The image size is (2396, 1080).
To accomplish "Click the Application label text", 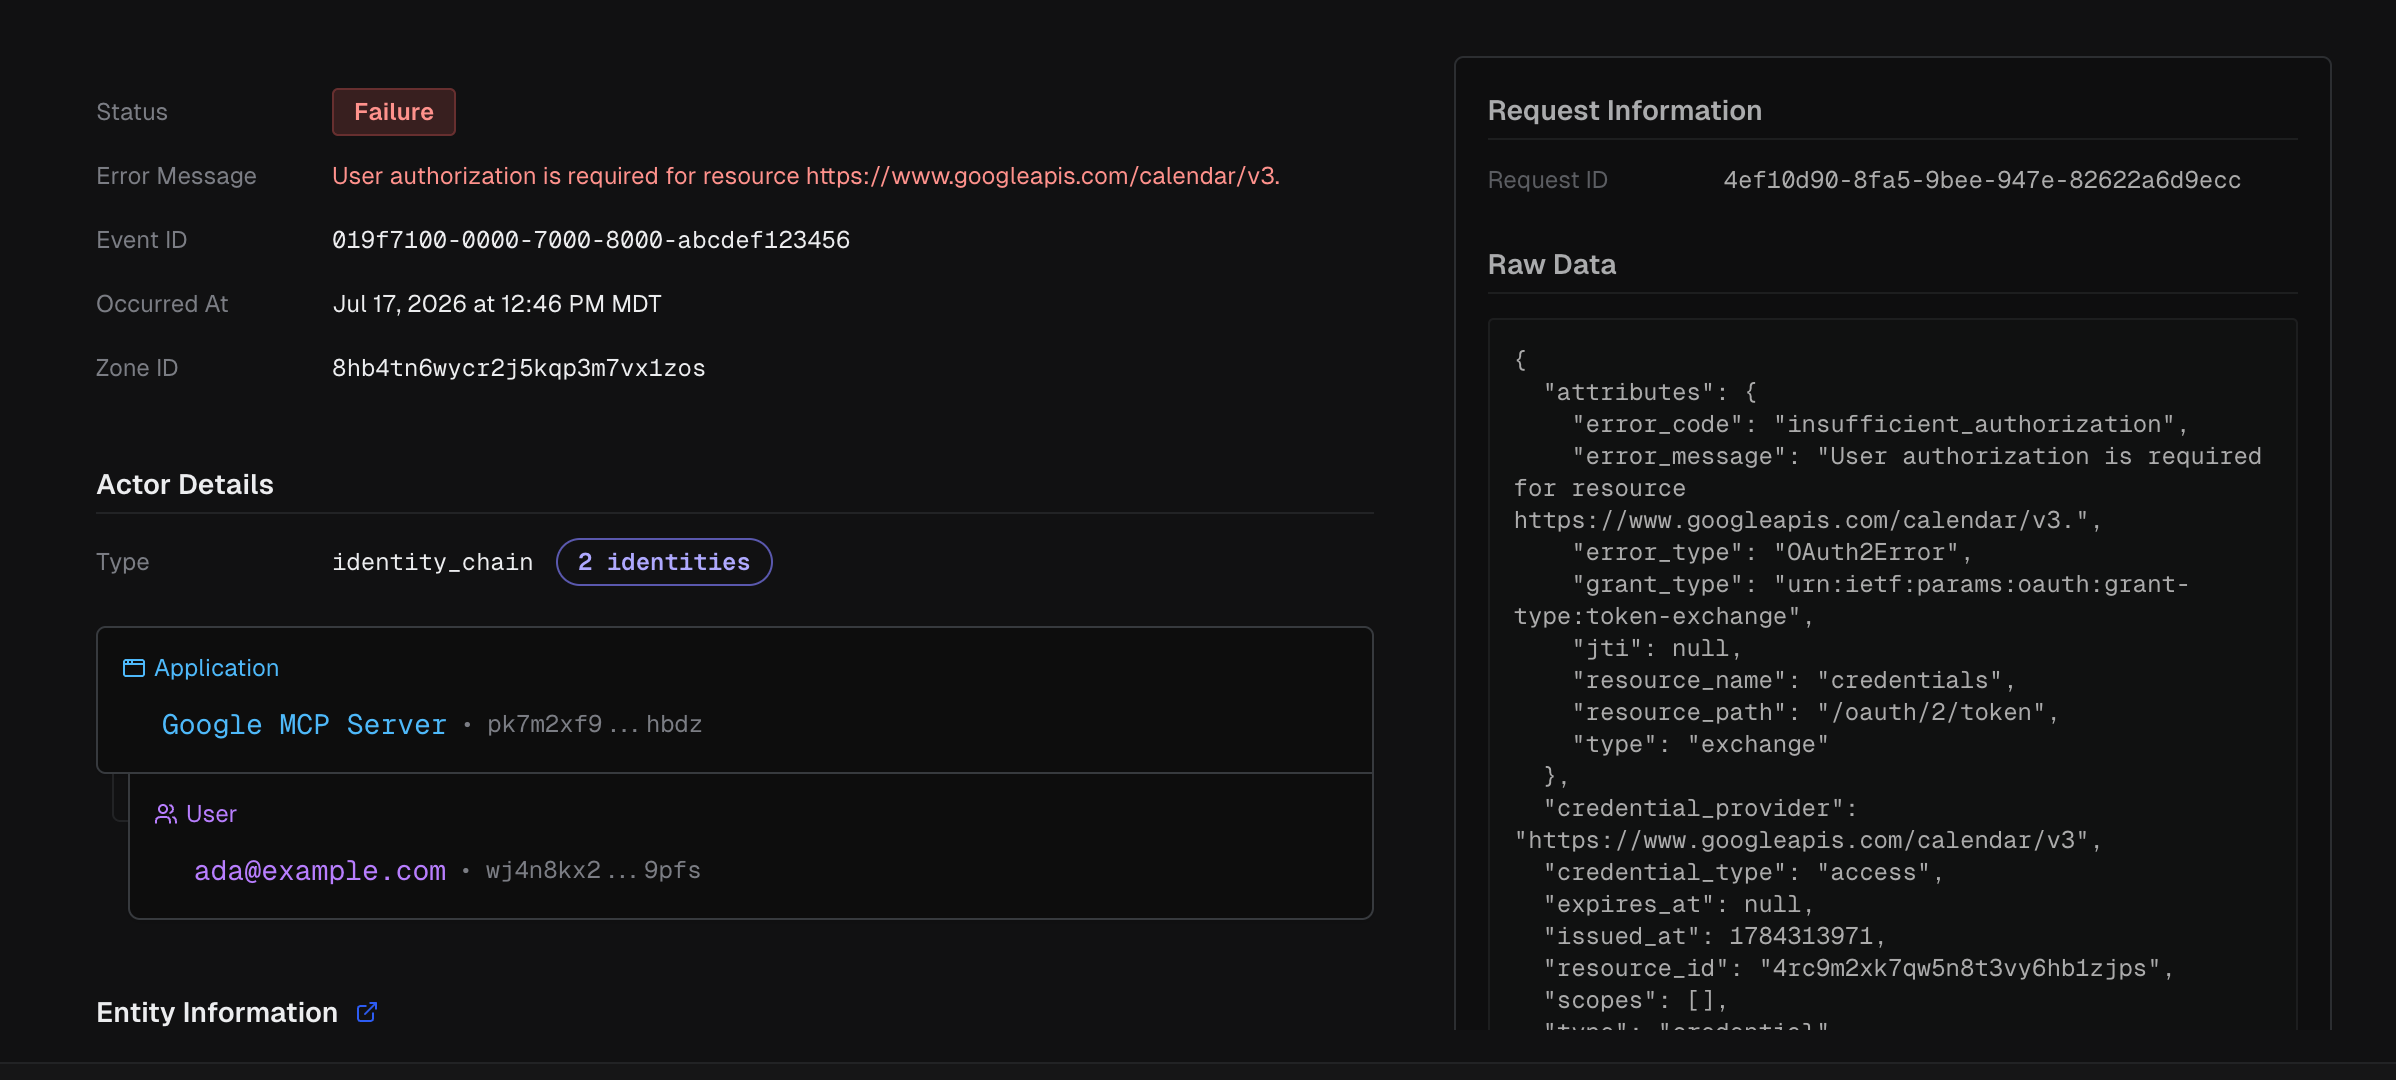I will 217,668.
